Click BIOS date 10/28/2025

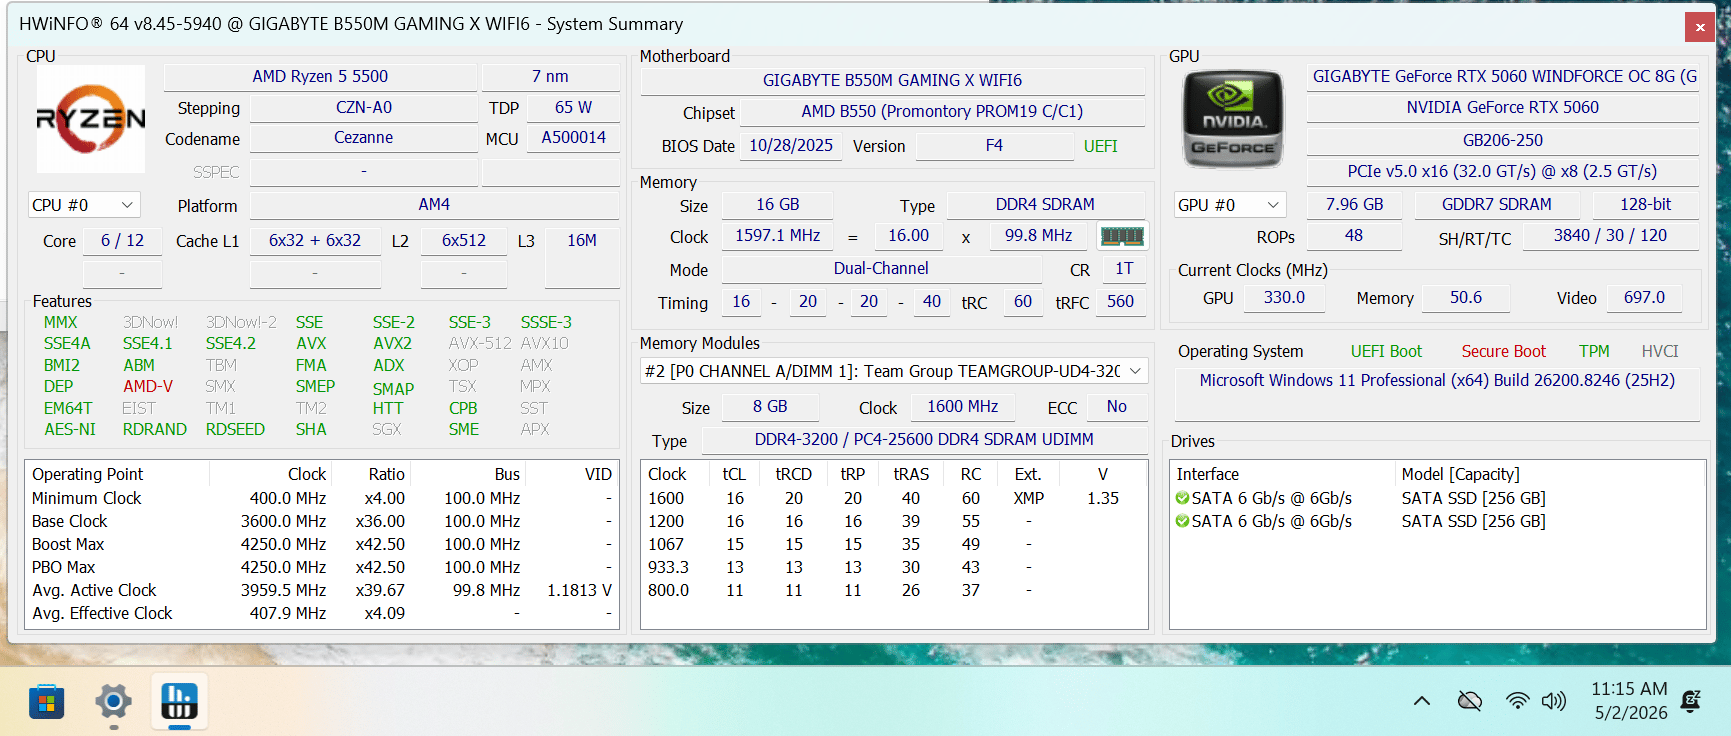point(791,146)
